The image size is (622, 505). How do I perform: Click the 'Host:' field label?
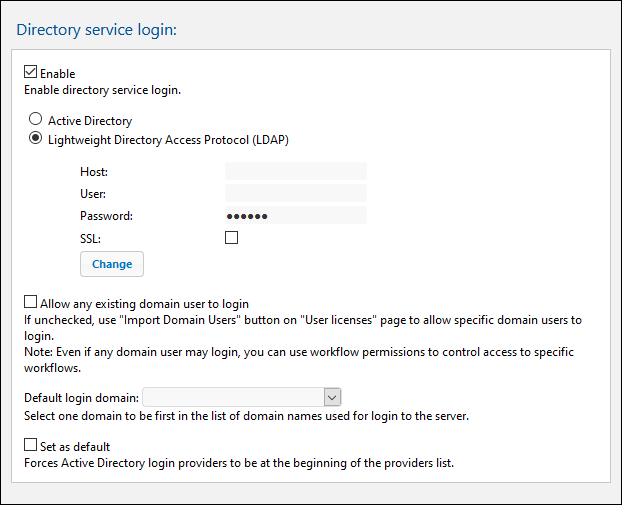(x=94, y=172)
